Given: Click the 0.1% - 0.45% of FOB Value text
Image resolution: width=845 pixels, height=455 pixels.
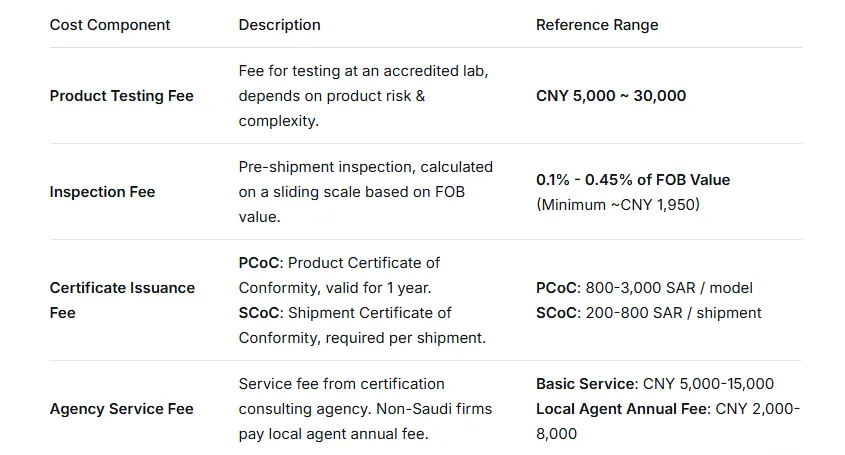Looking at the screenshot, I should pyautogui.click(x=633, y=180).
